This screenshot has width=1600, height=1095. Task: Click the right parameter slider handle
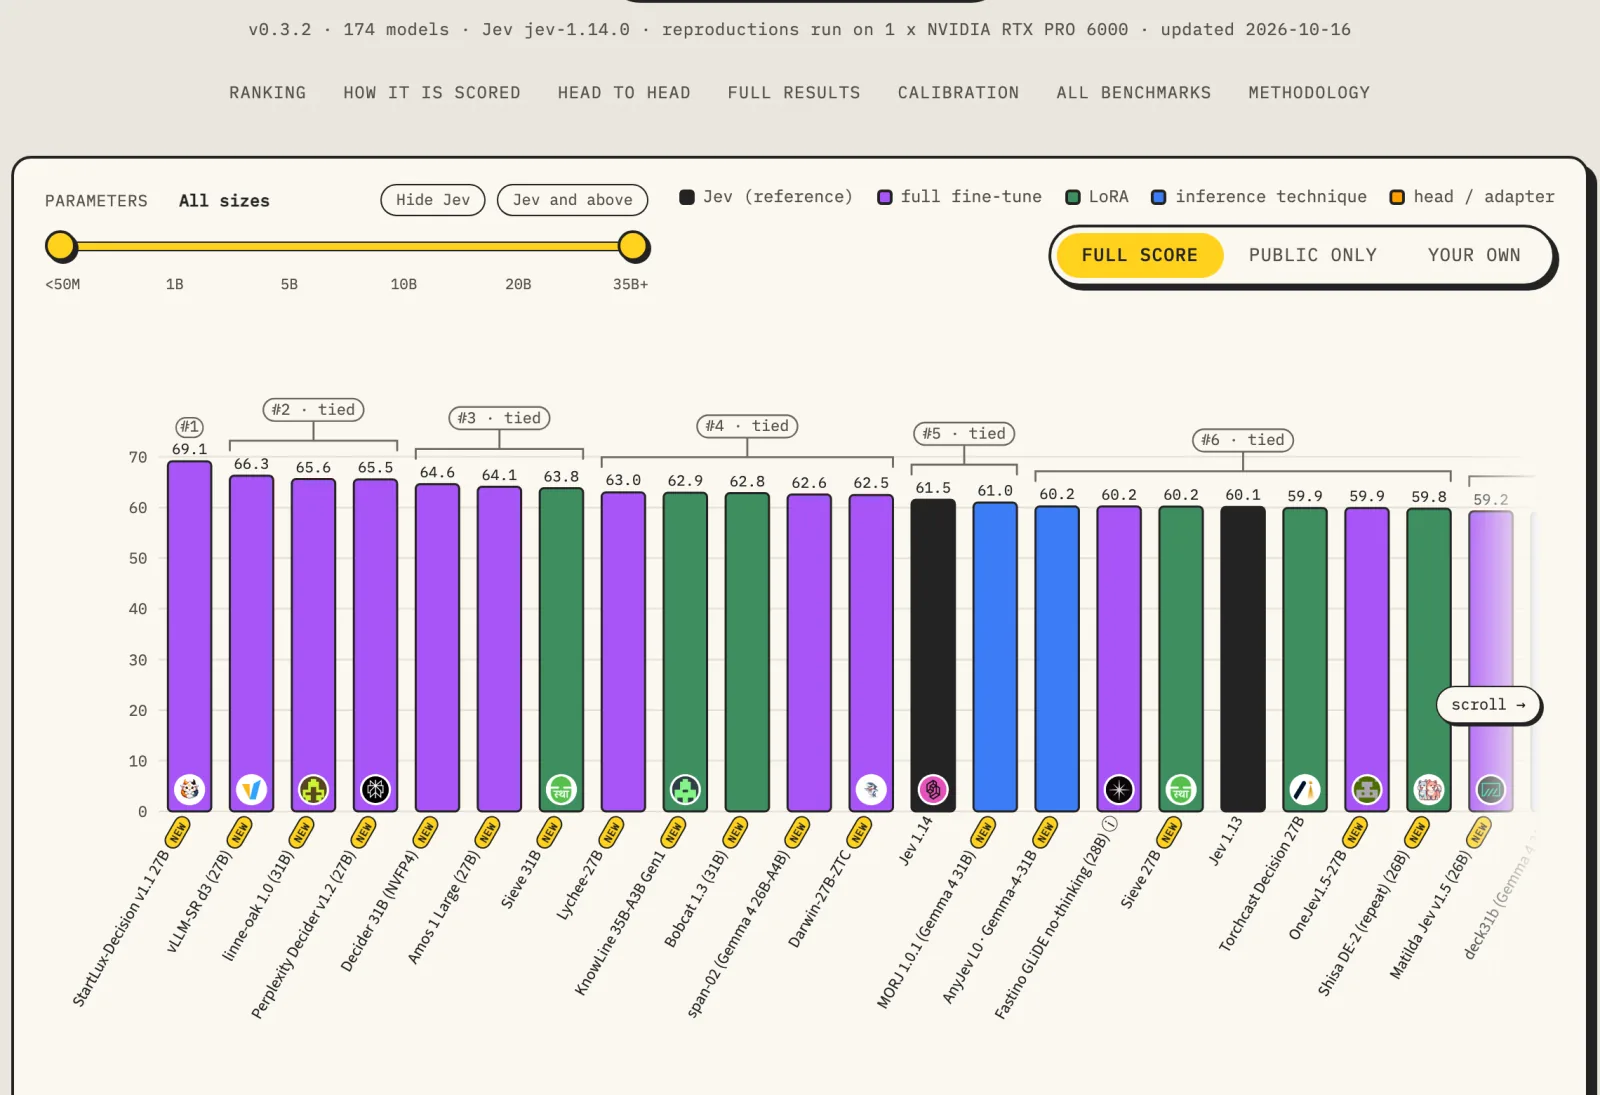click(633, 246)
